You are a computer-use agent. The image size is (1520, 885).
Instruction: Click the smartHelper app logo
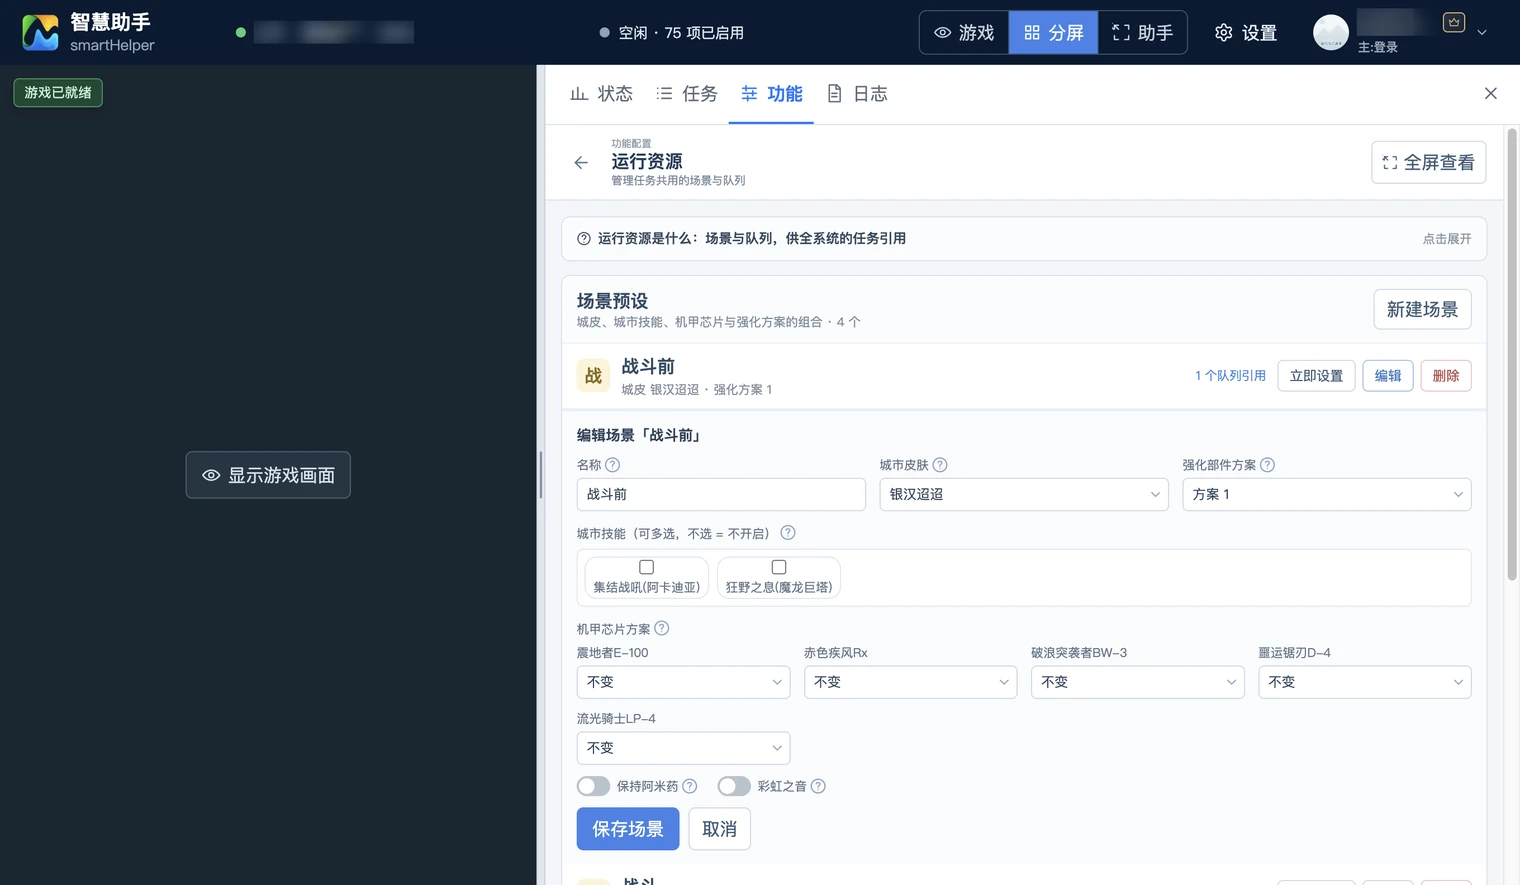(40, 32)
